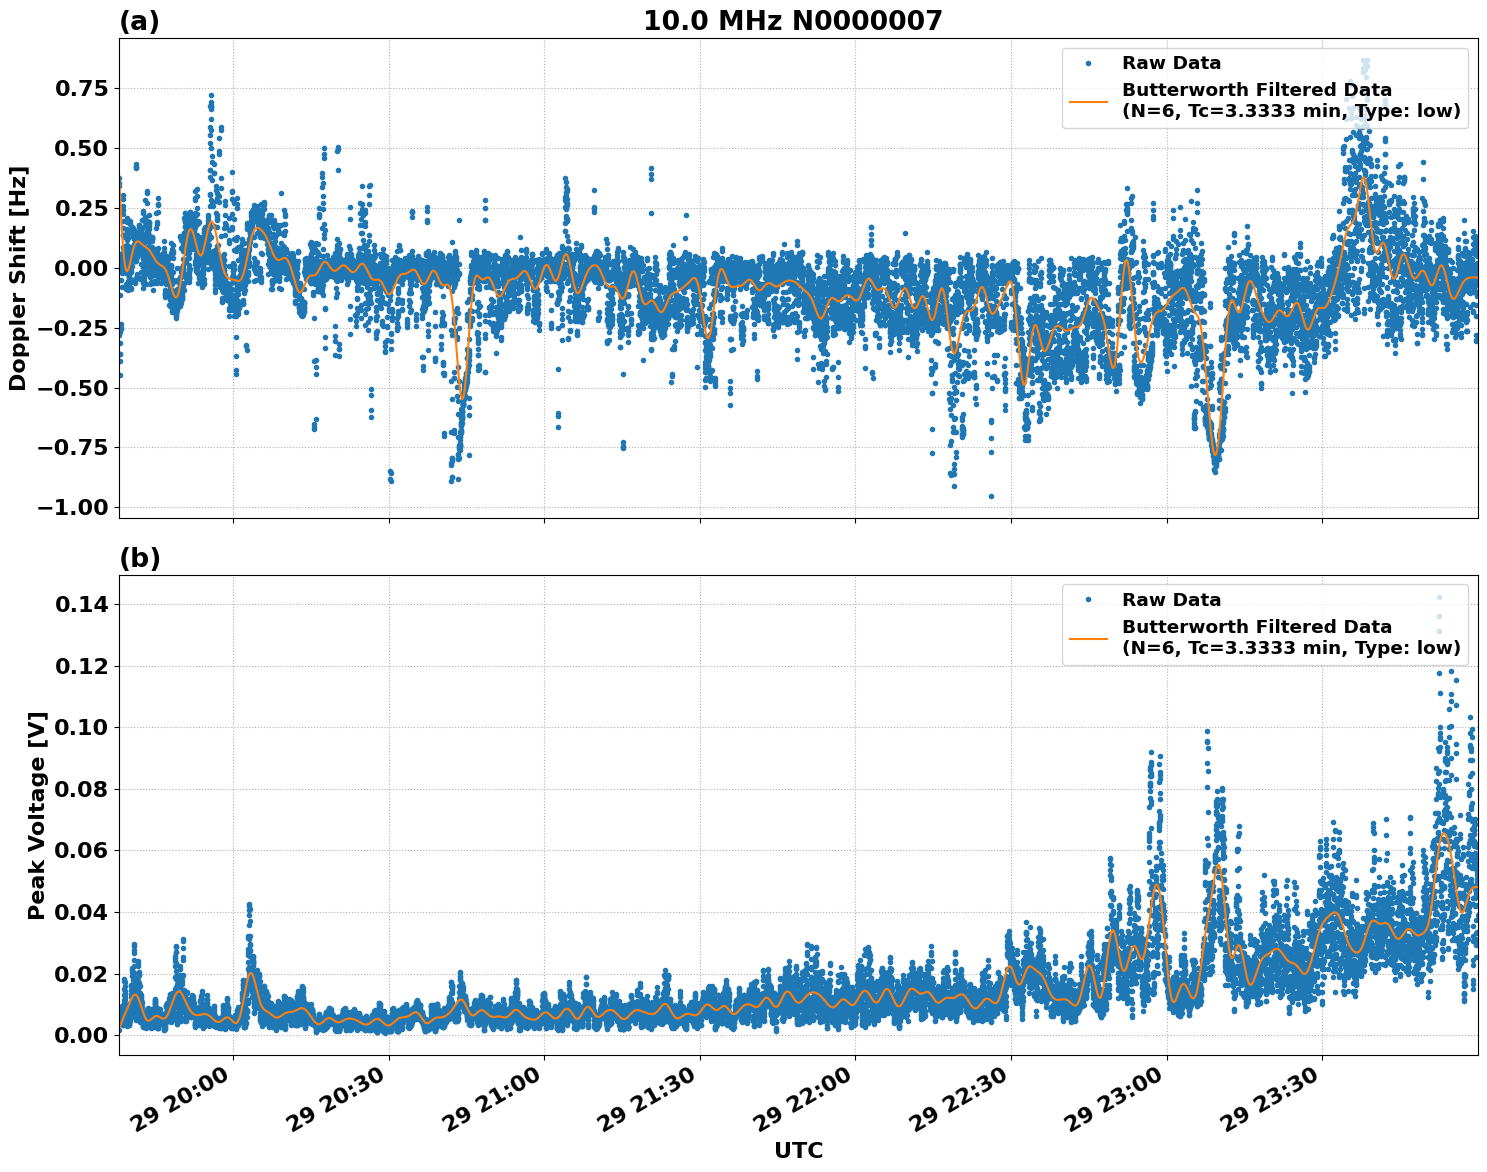This screenshot has height=1172, width=1487.
Task: Toggle the faint dots in panel (b) top-right corner
Action: [x=1438, y=612]
